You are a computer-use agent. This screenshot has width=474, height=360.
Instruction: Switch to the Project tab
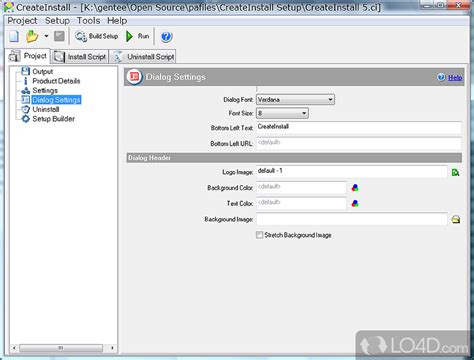(28, 56)
